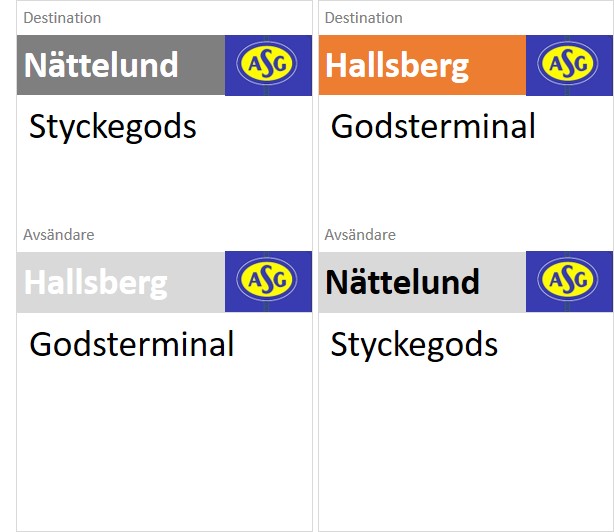
Task: Select the gray Nättelund destination banner
Action: 121,65
